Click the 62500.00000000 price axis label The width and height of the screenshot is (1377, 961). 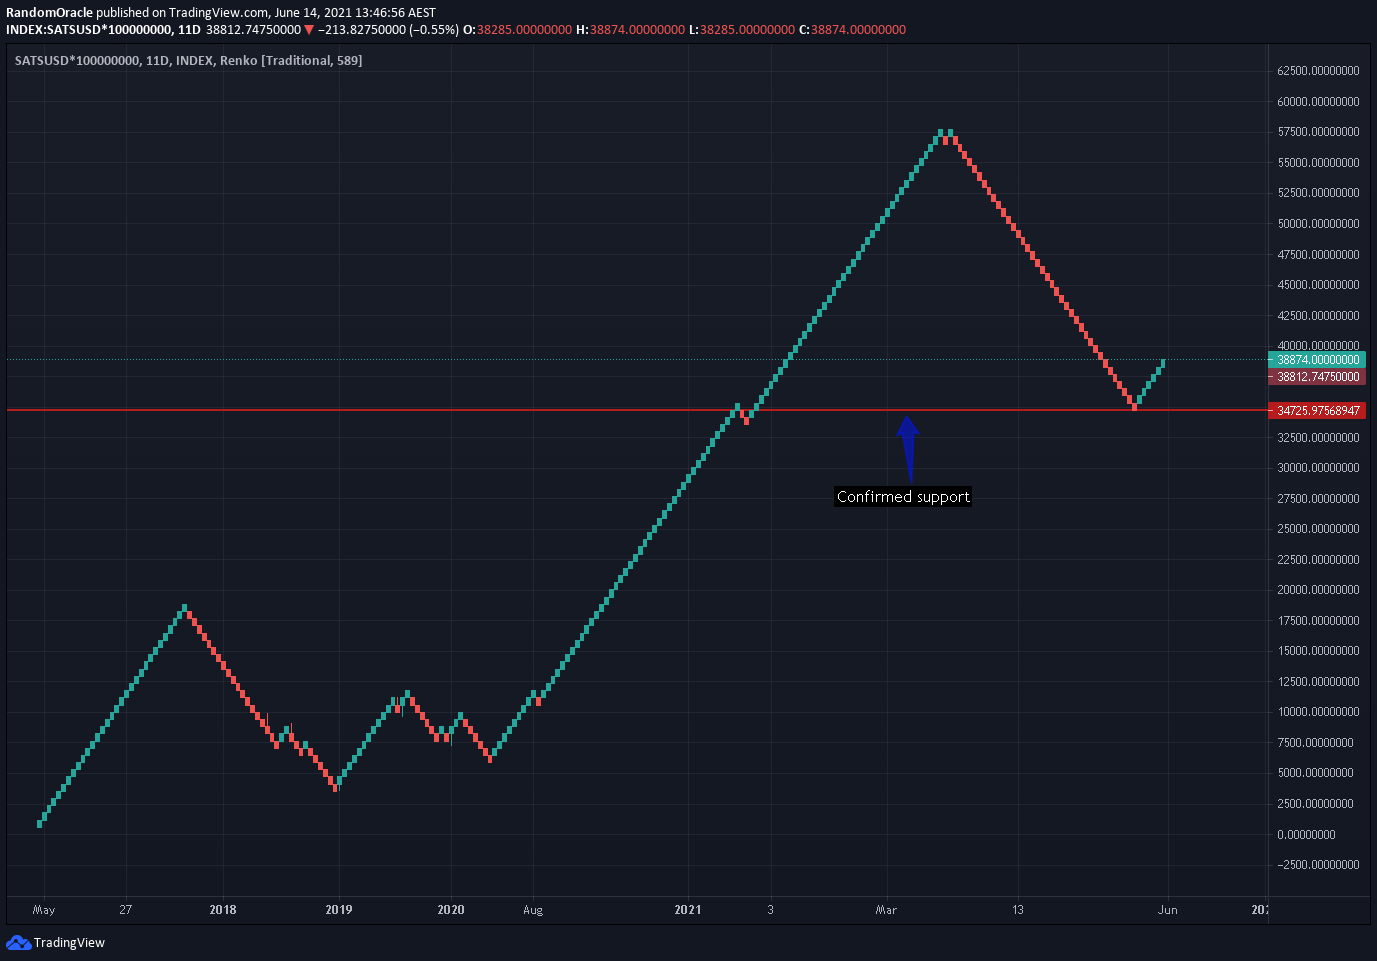coord(1318,71)
